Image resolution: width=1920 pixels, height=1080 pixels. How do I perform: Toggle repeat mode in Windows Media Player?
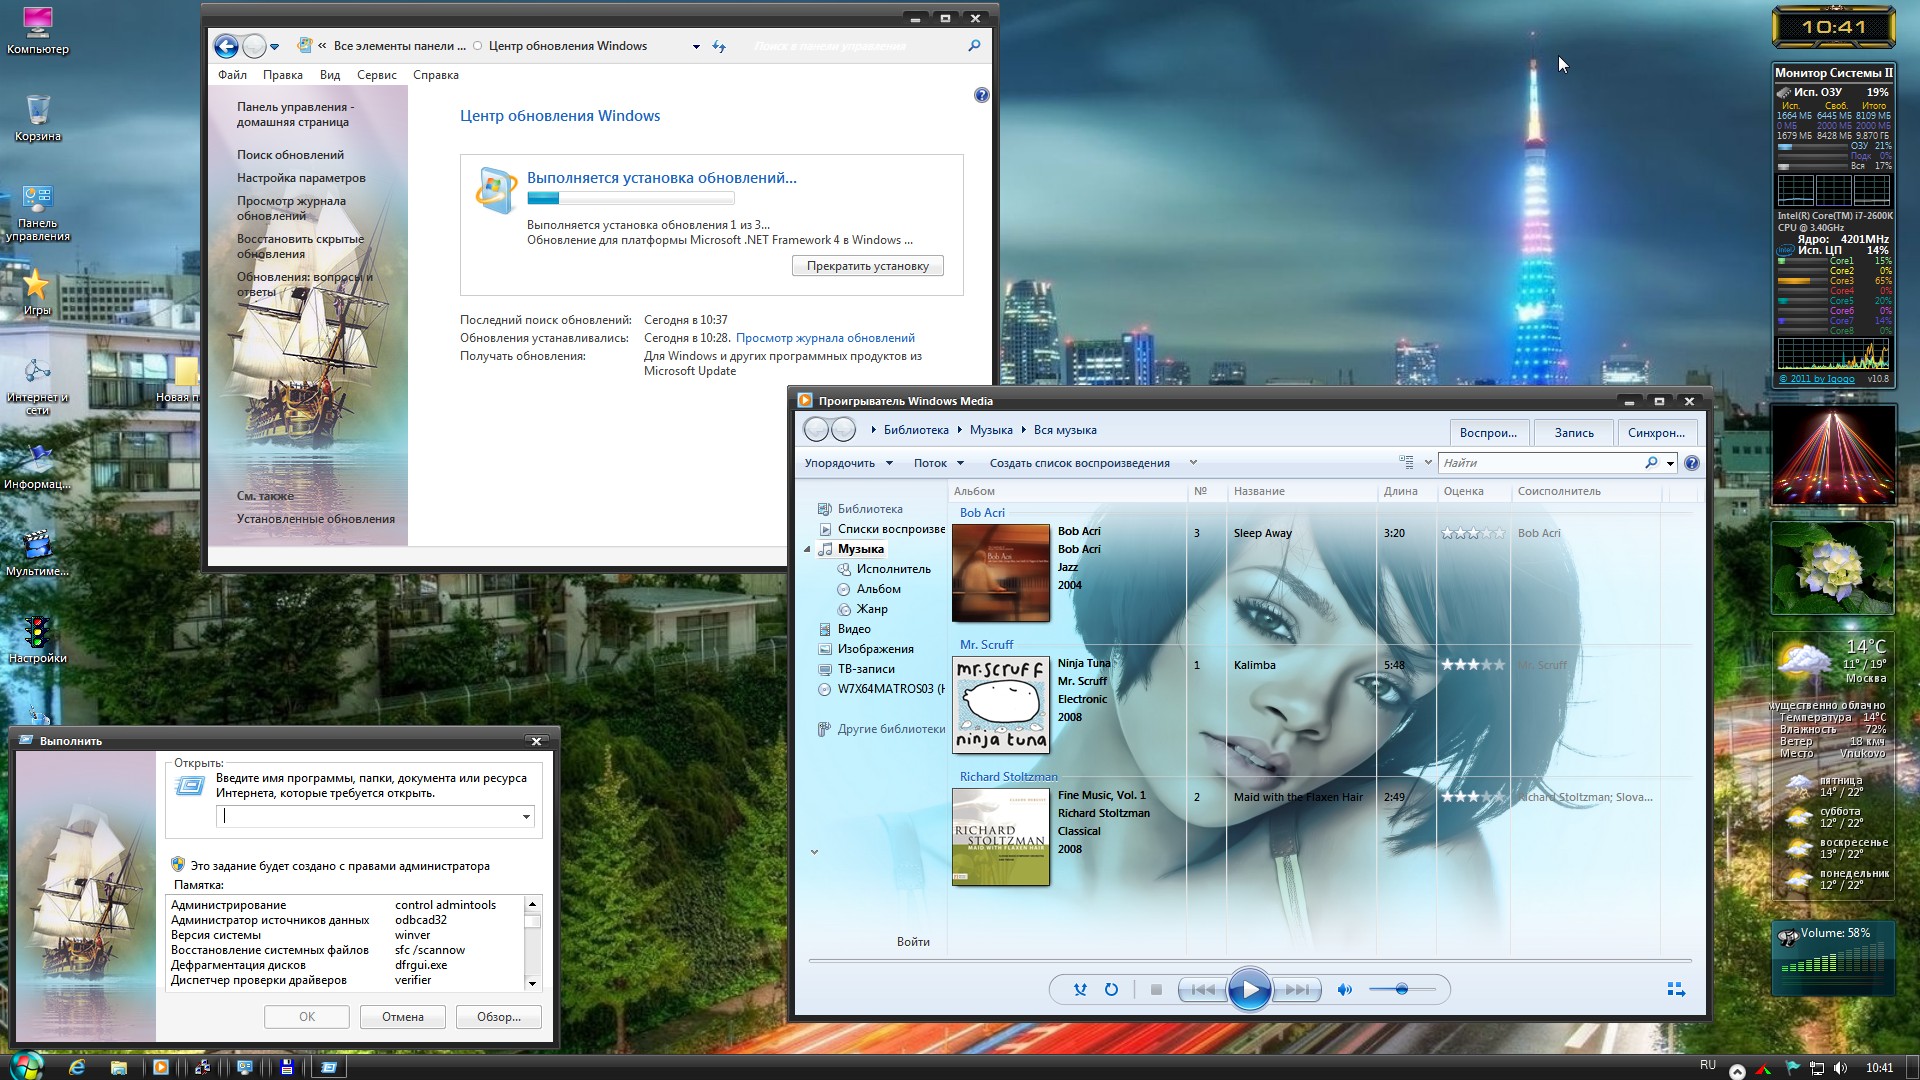pyautogui.click(x=1111, y=990)
